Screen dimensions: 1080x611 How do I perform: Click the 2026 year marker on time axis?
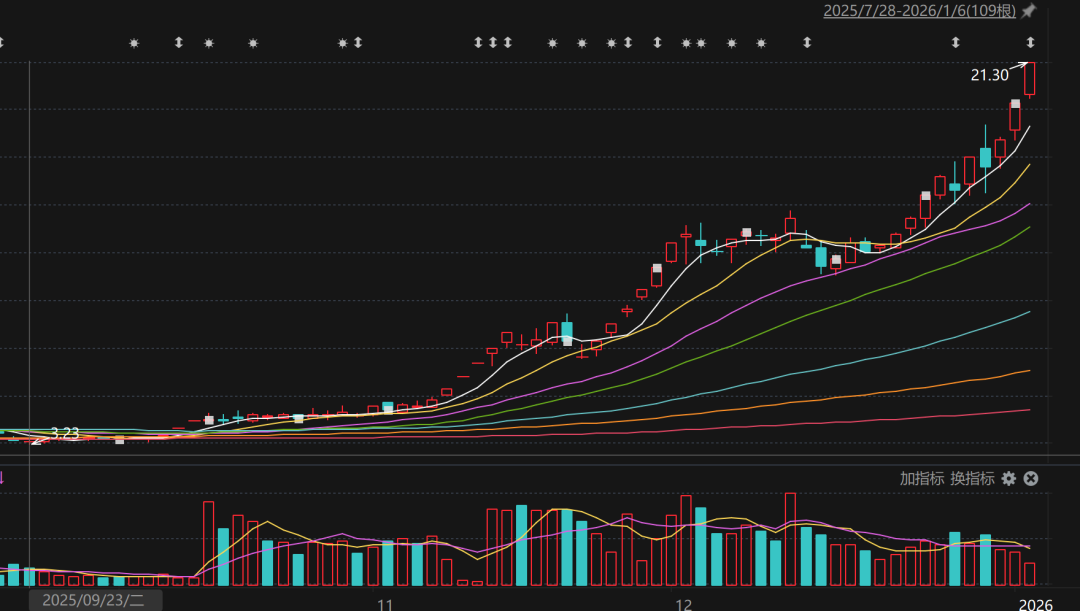(x=1035, y=604)
